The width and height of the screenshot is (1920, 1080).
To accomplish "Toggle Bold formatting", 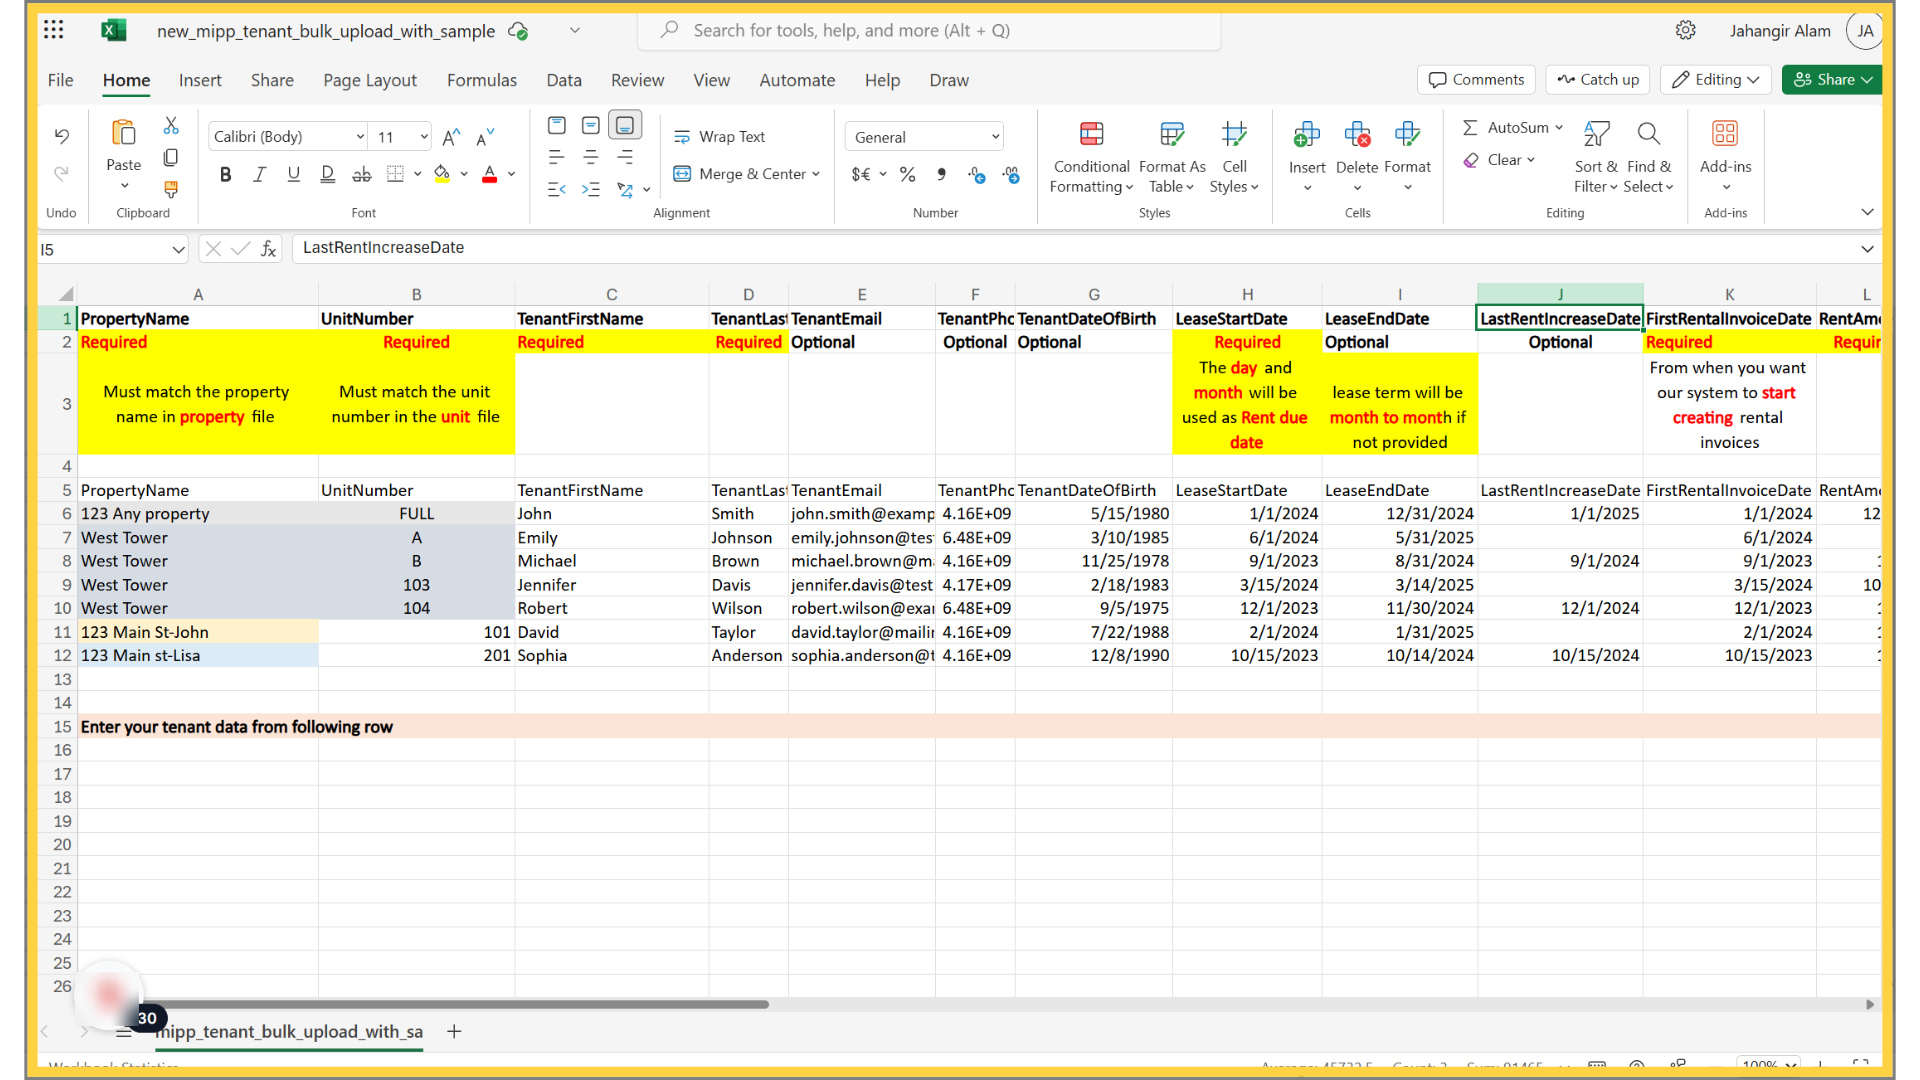I will (226, 174).
